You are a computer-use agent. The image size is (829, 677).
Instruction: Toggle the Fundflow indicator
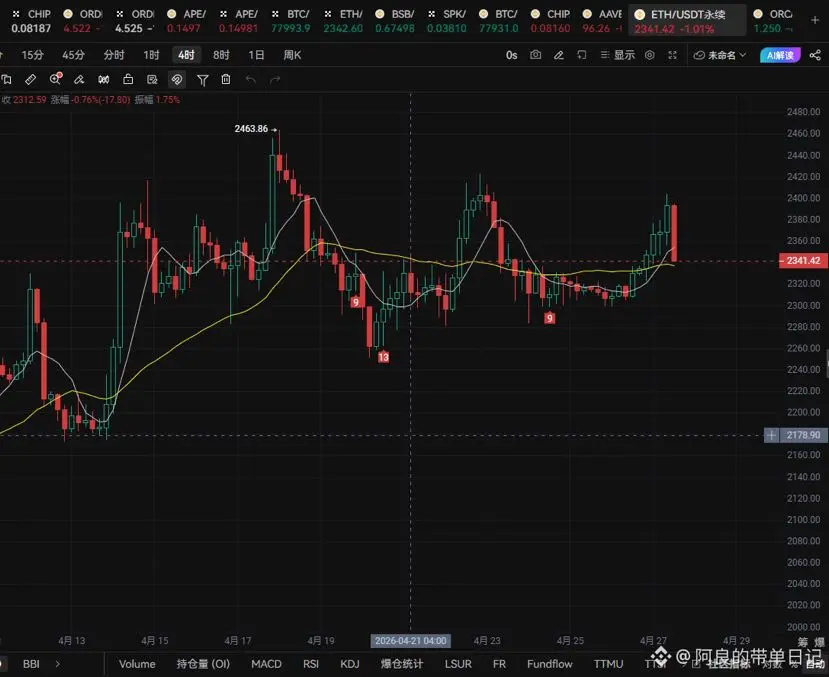tap(550, 664)
